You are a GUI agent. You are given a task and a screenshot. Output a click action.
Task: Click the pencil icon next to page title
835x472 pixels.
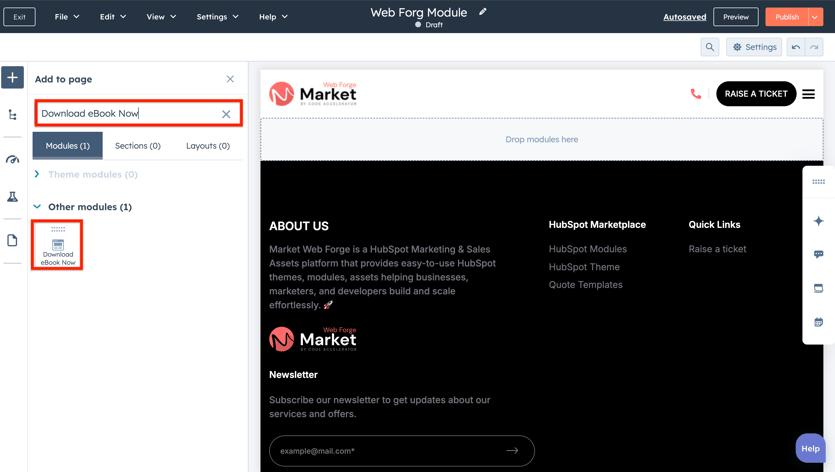(x=483, y=12)
